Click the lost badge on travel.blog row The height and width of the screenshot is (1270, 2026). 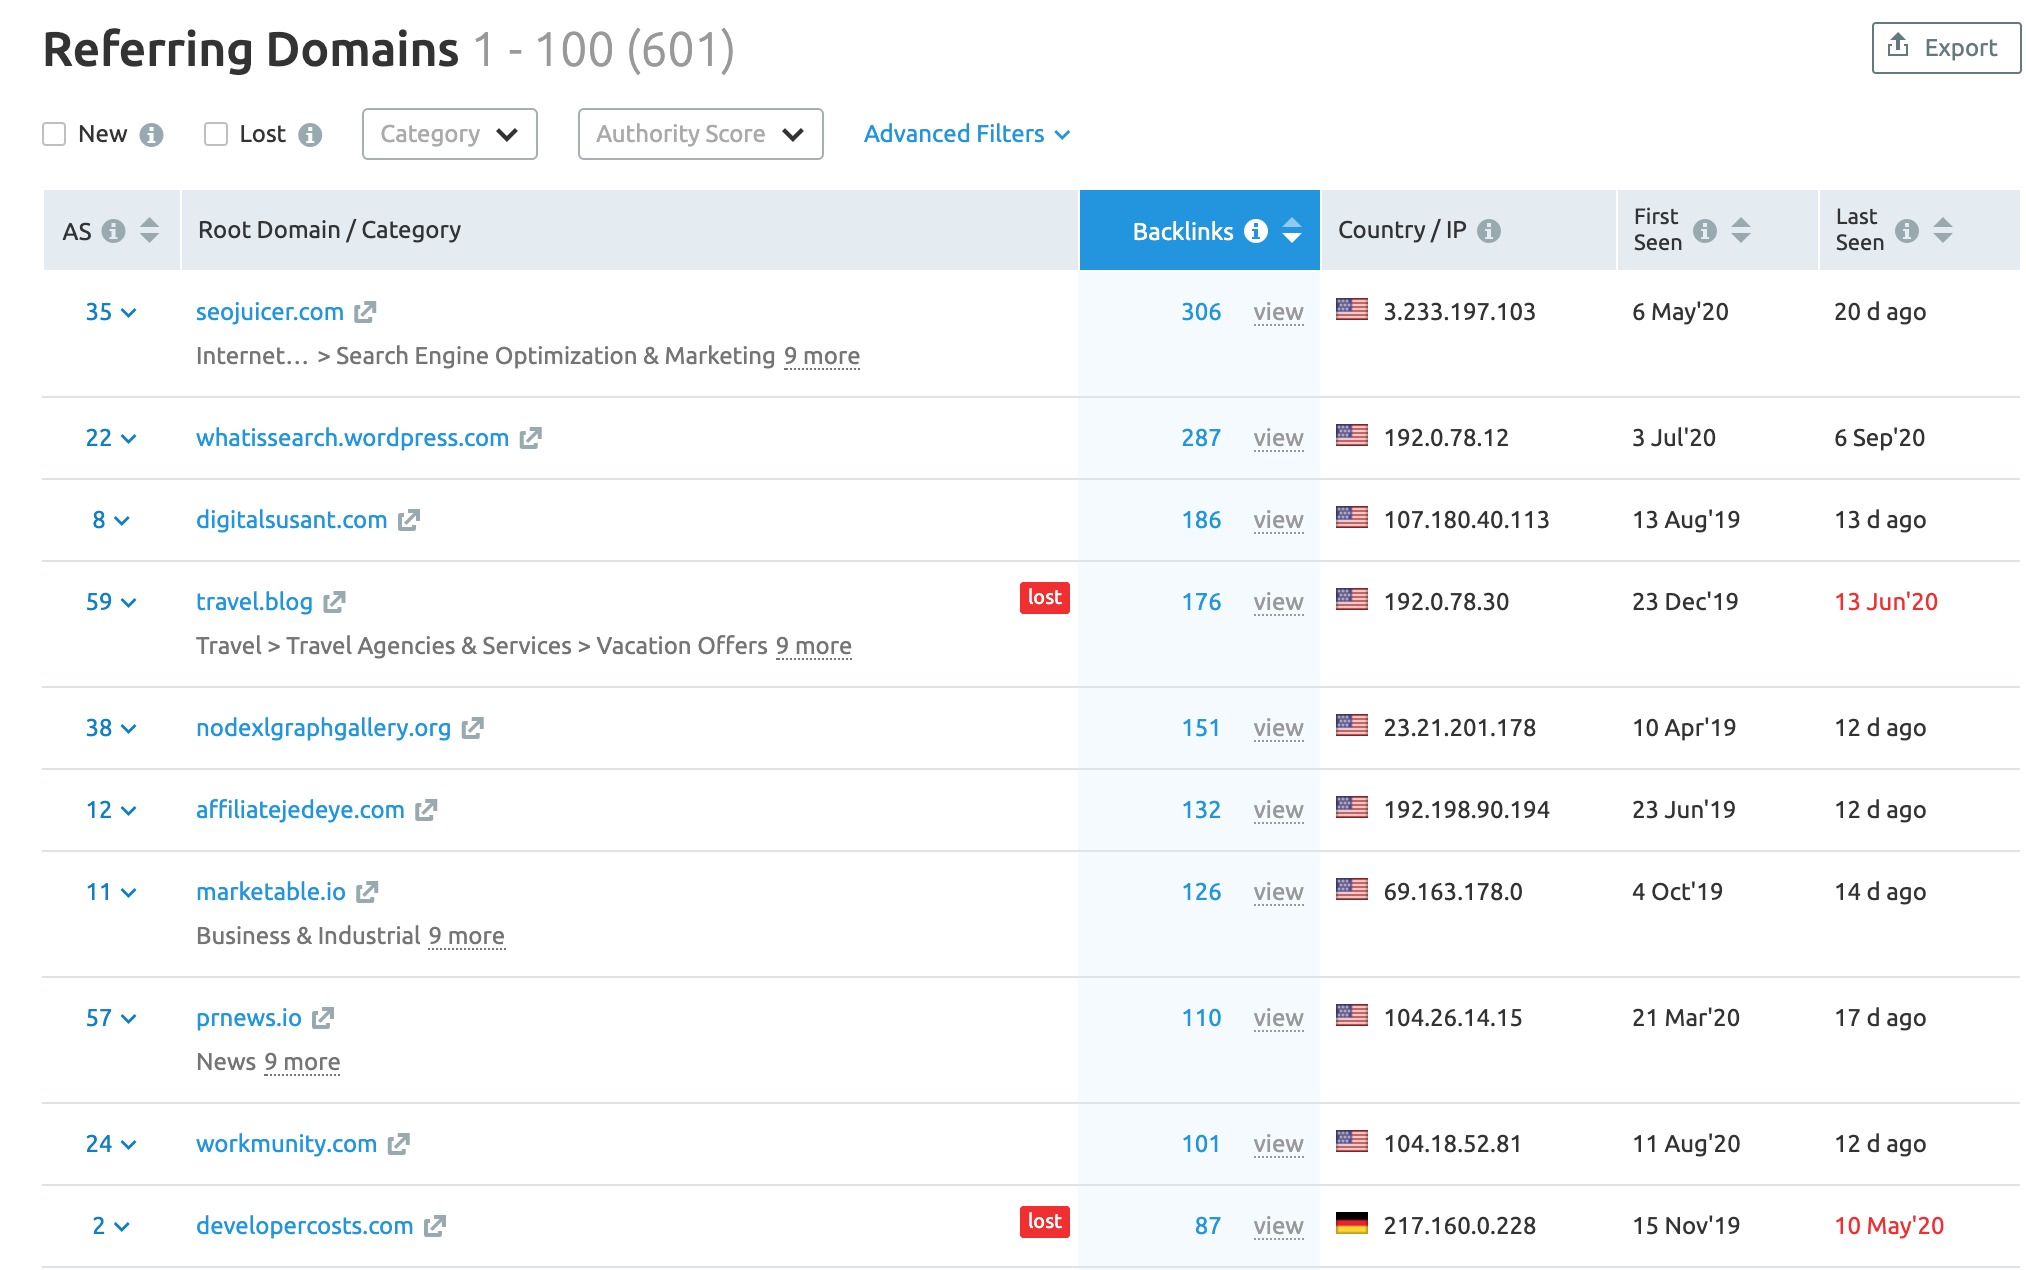pyautogui.click(x=1044, y=598)
